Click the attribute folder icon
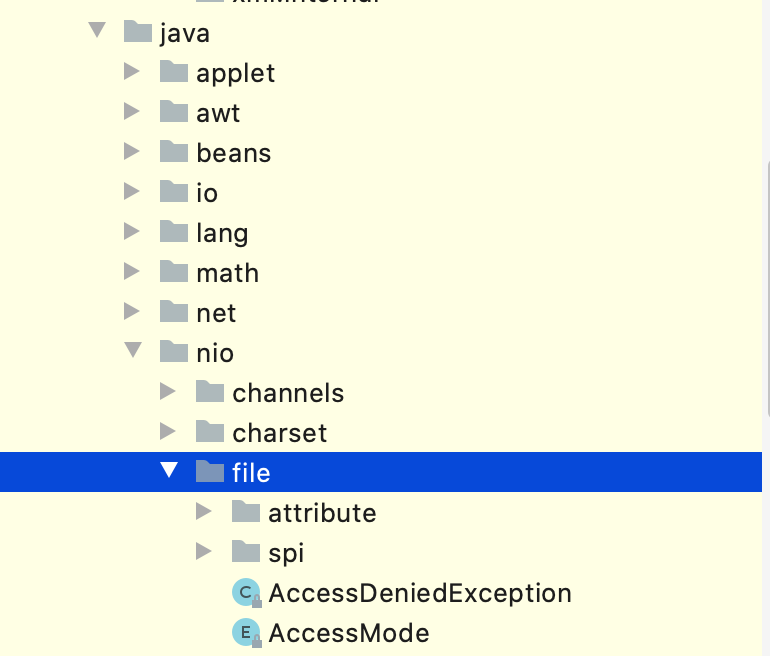770x656 pixels. [246, 512]
